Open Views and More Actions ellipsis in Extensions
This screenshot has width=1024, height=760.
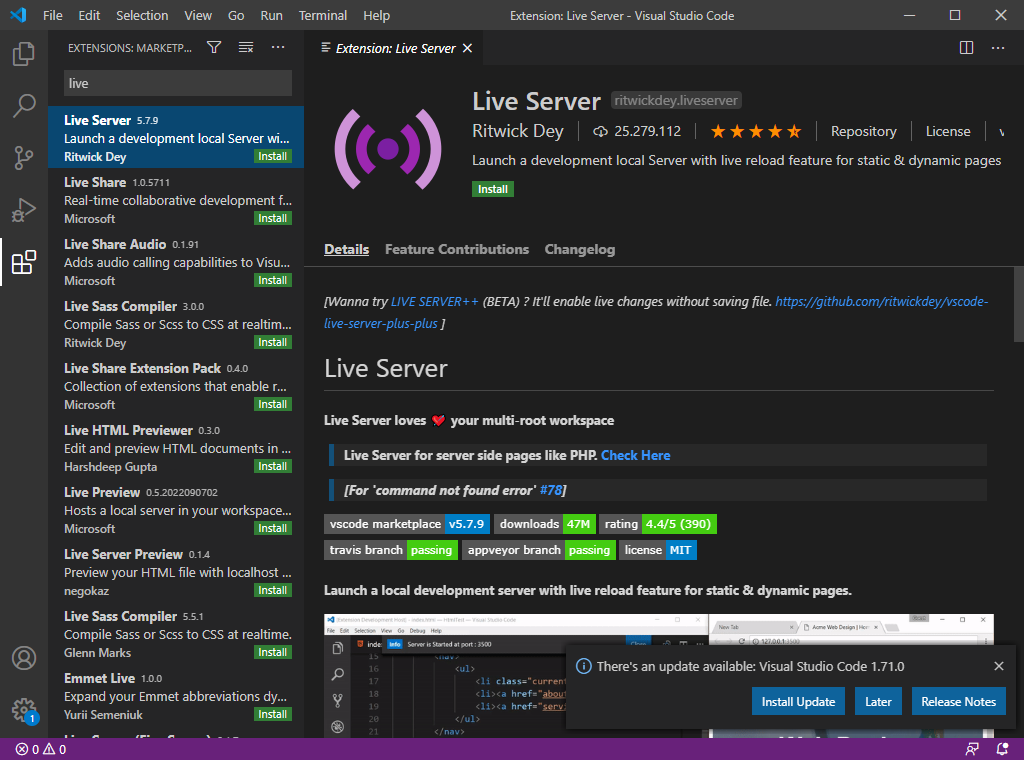click(x=278, y=47)
